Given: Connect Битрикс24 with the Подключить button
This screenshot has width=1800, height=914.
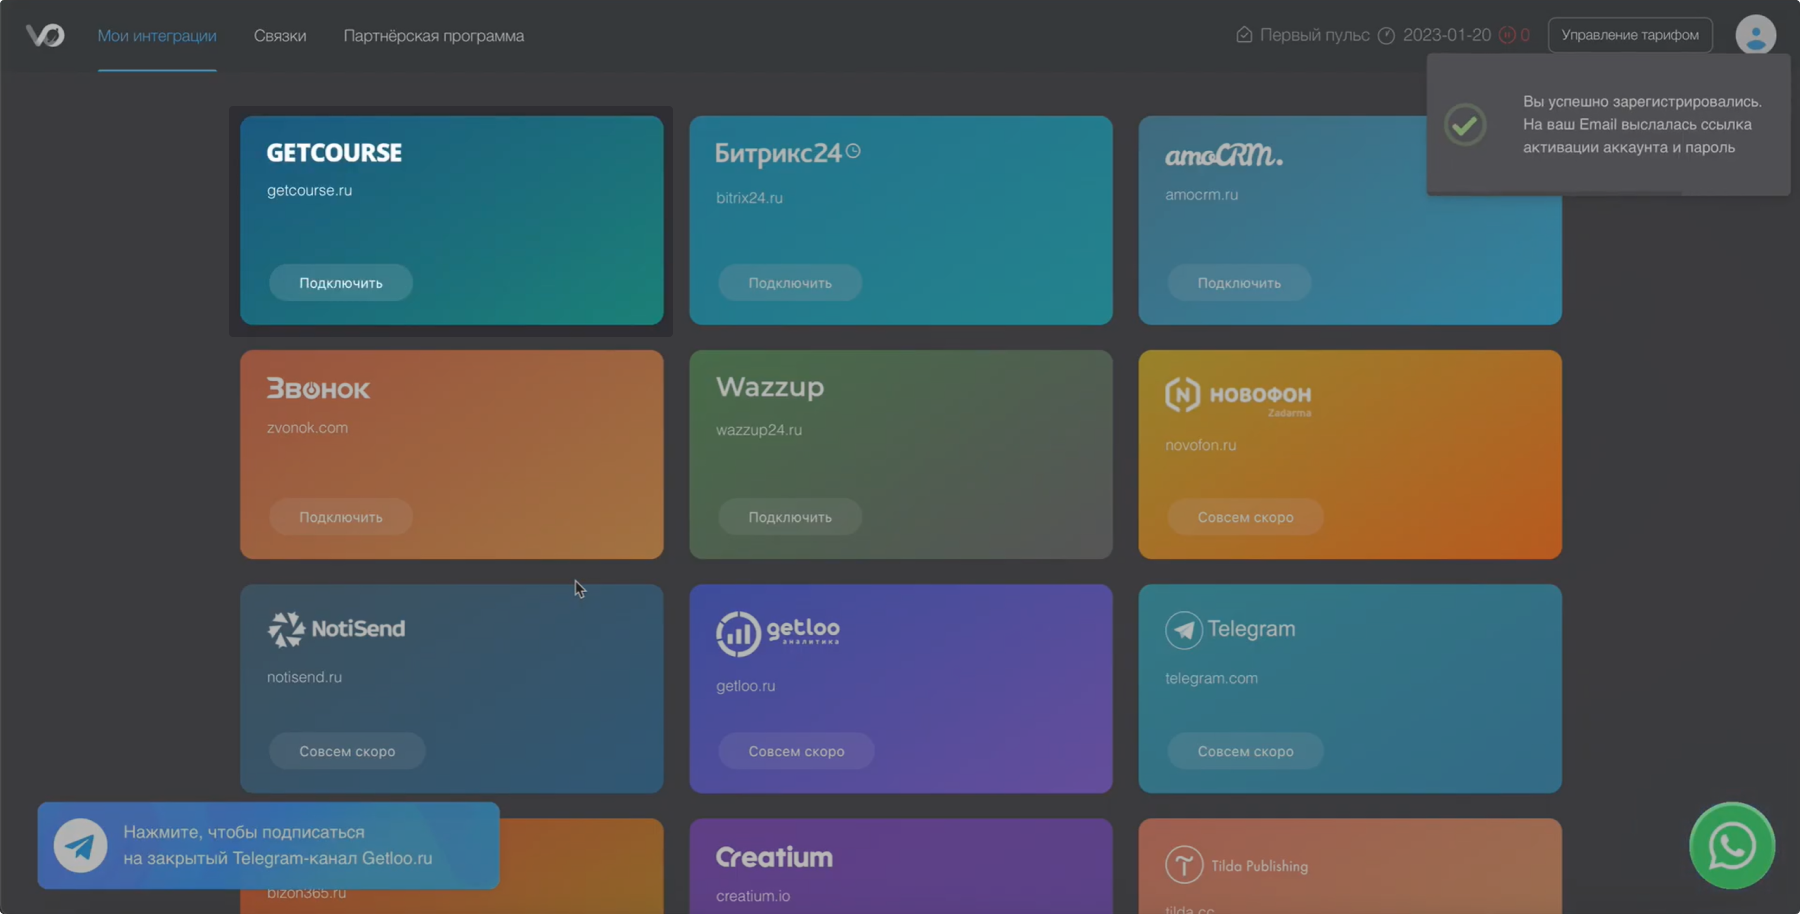Looking at the screenshot, I should tap(790, 283).
